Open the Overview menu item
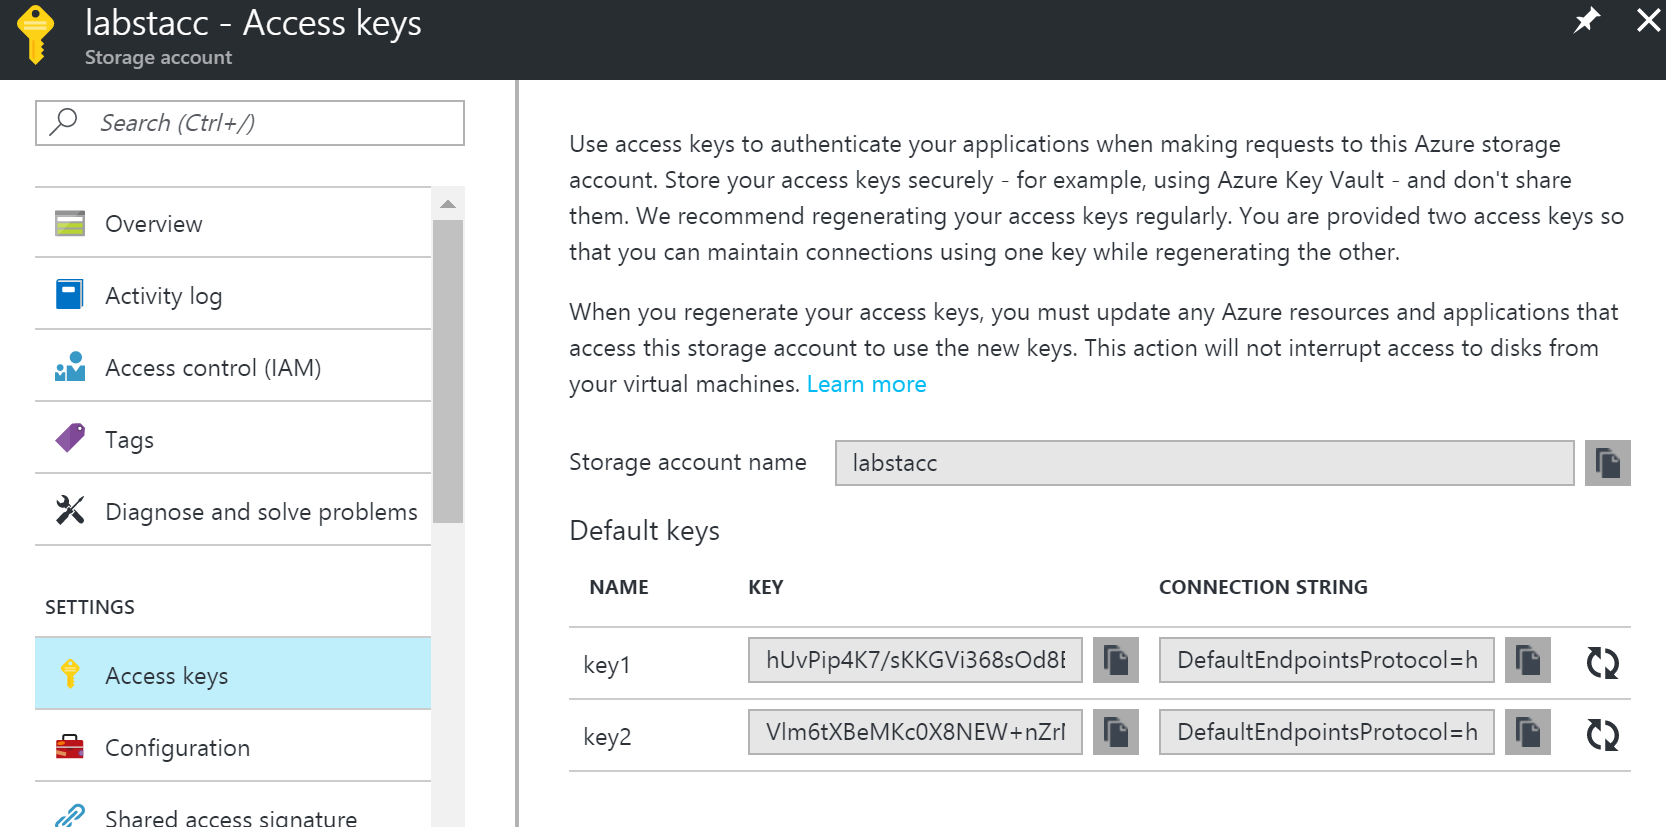Image resolution: width=1666 pixels, height=827 pixels. pyautogui.click(x=233, y=223)
